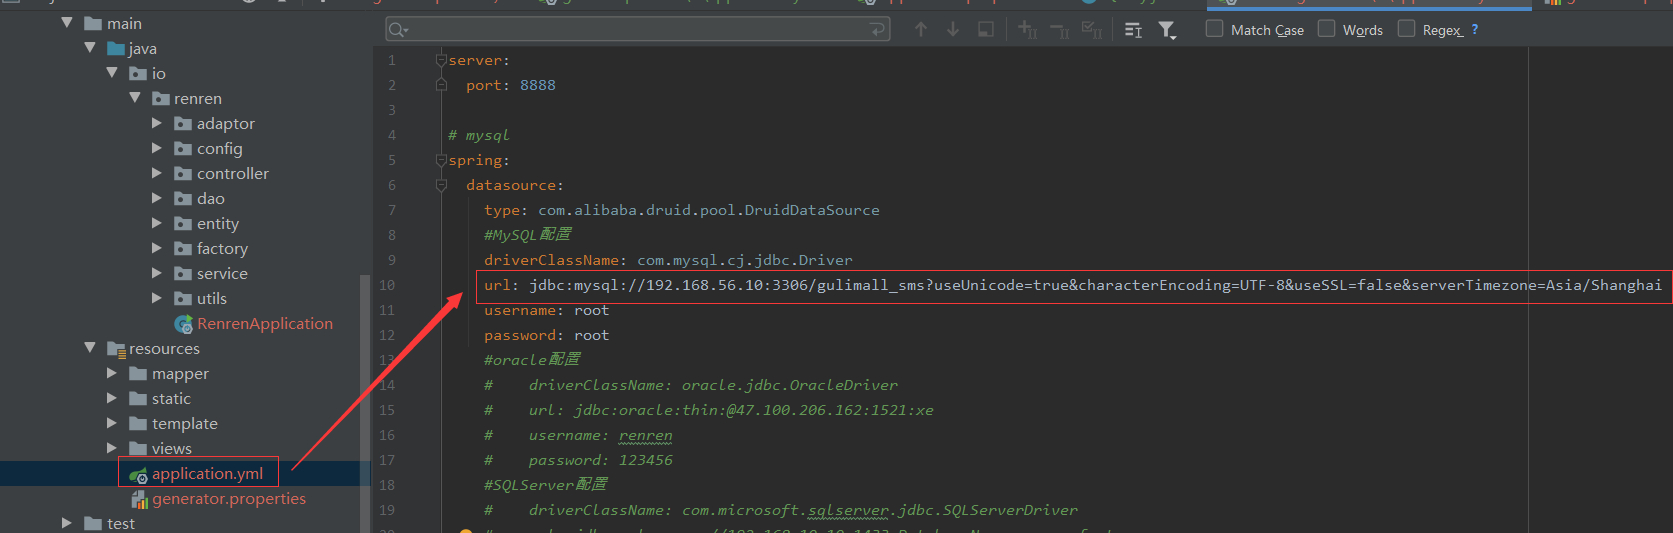This screenshot has height=533, width=1673.
Task: Expand the service package arrow
Action: tap(157, 273)
